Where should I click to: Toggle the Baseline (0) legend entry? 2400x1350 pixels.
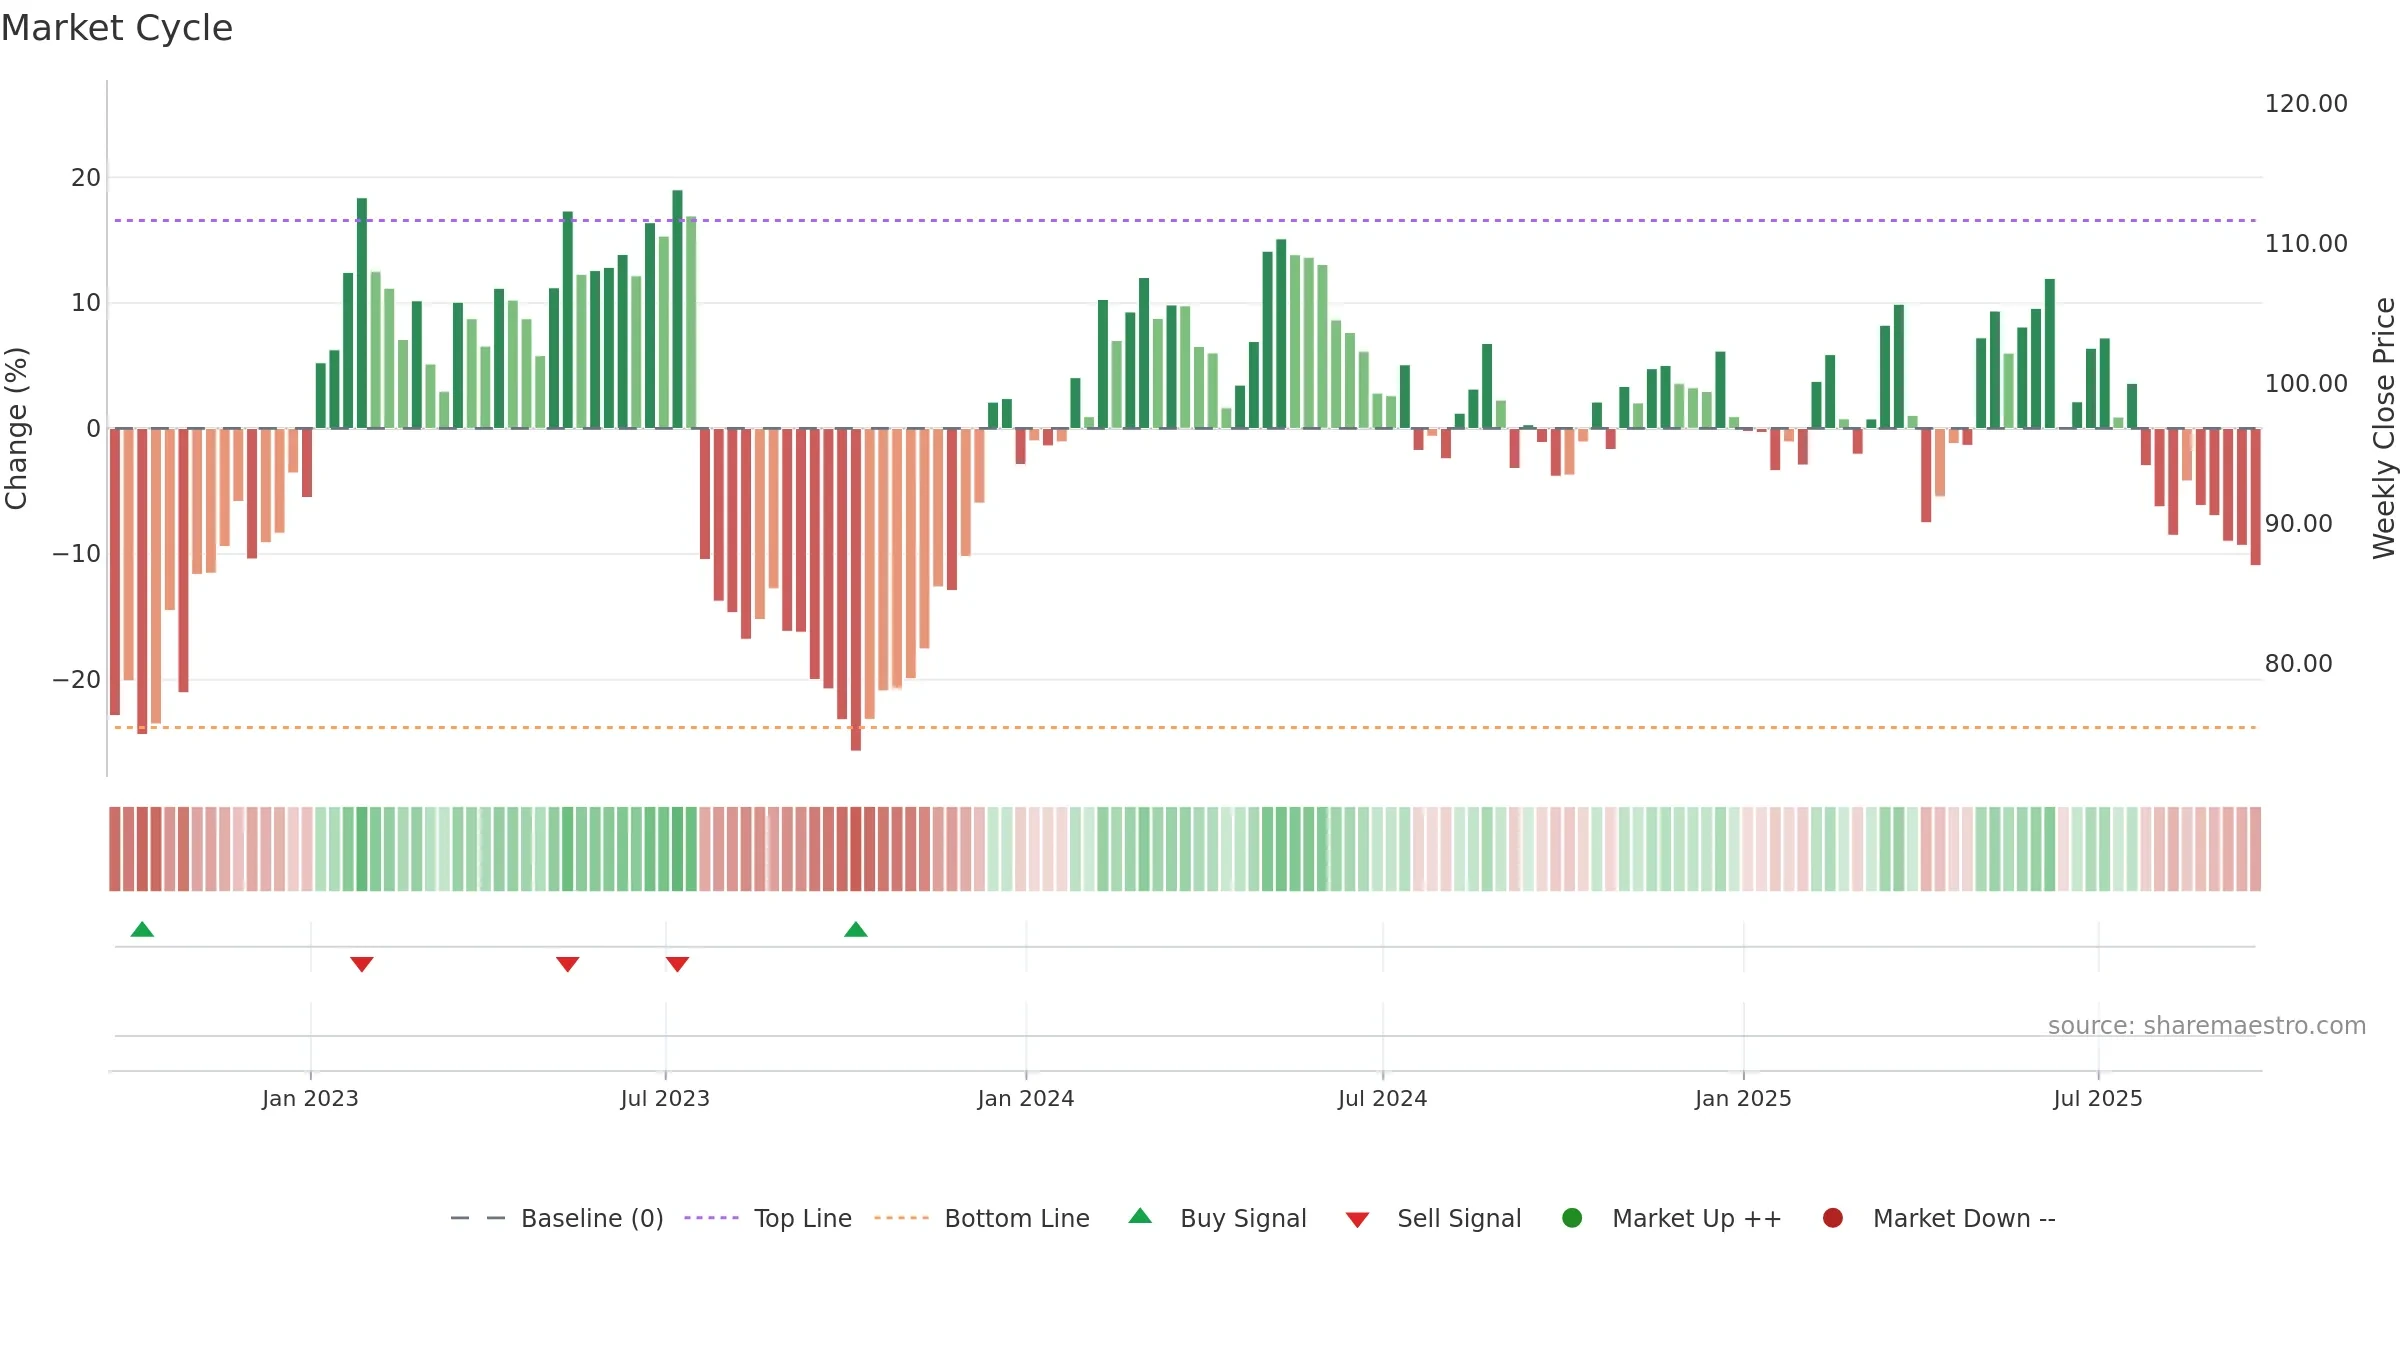(557, 1218)
